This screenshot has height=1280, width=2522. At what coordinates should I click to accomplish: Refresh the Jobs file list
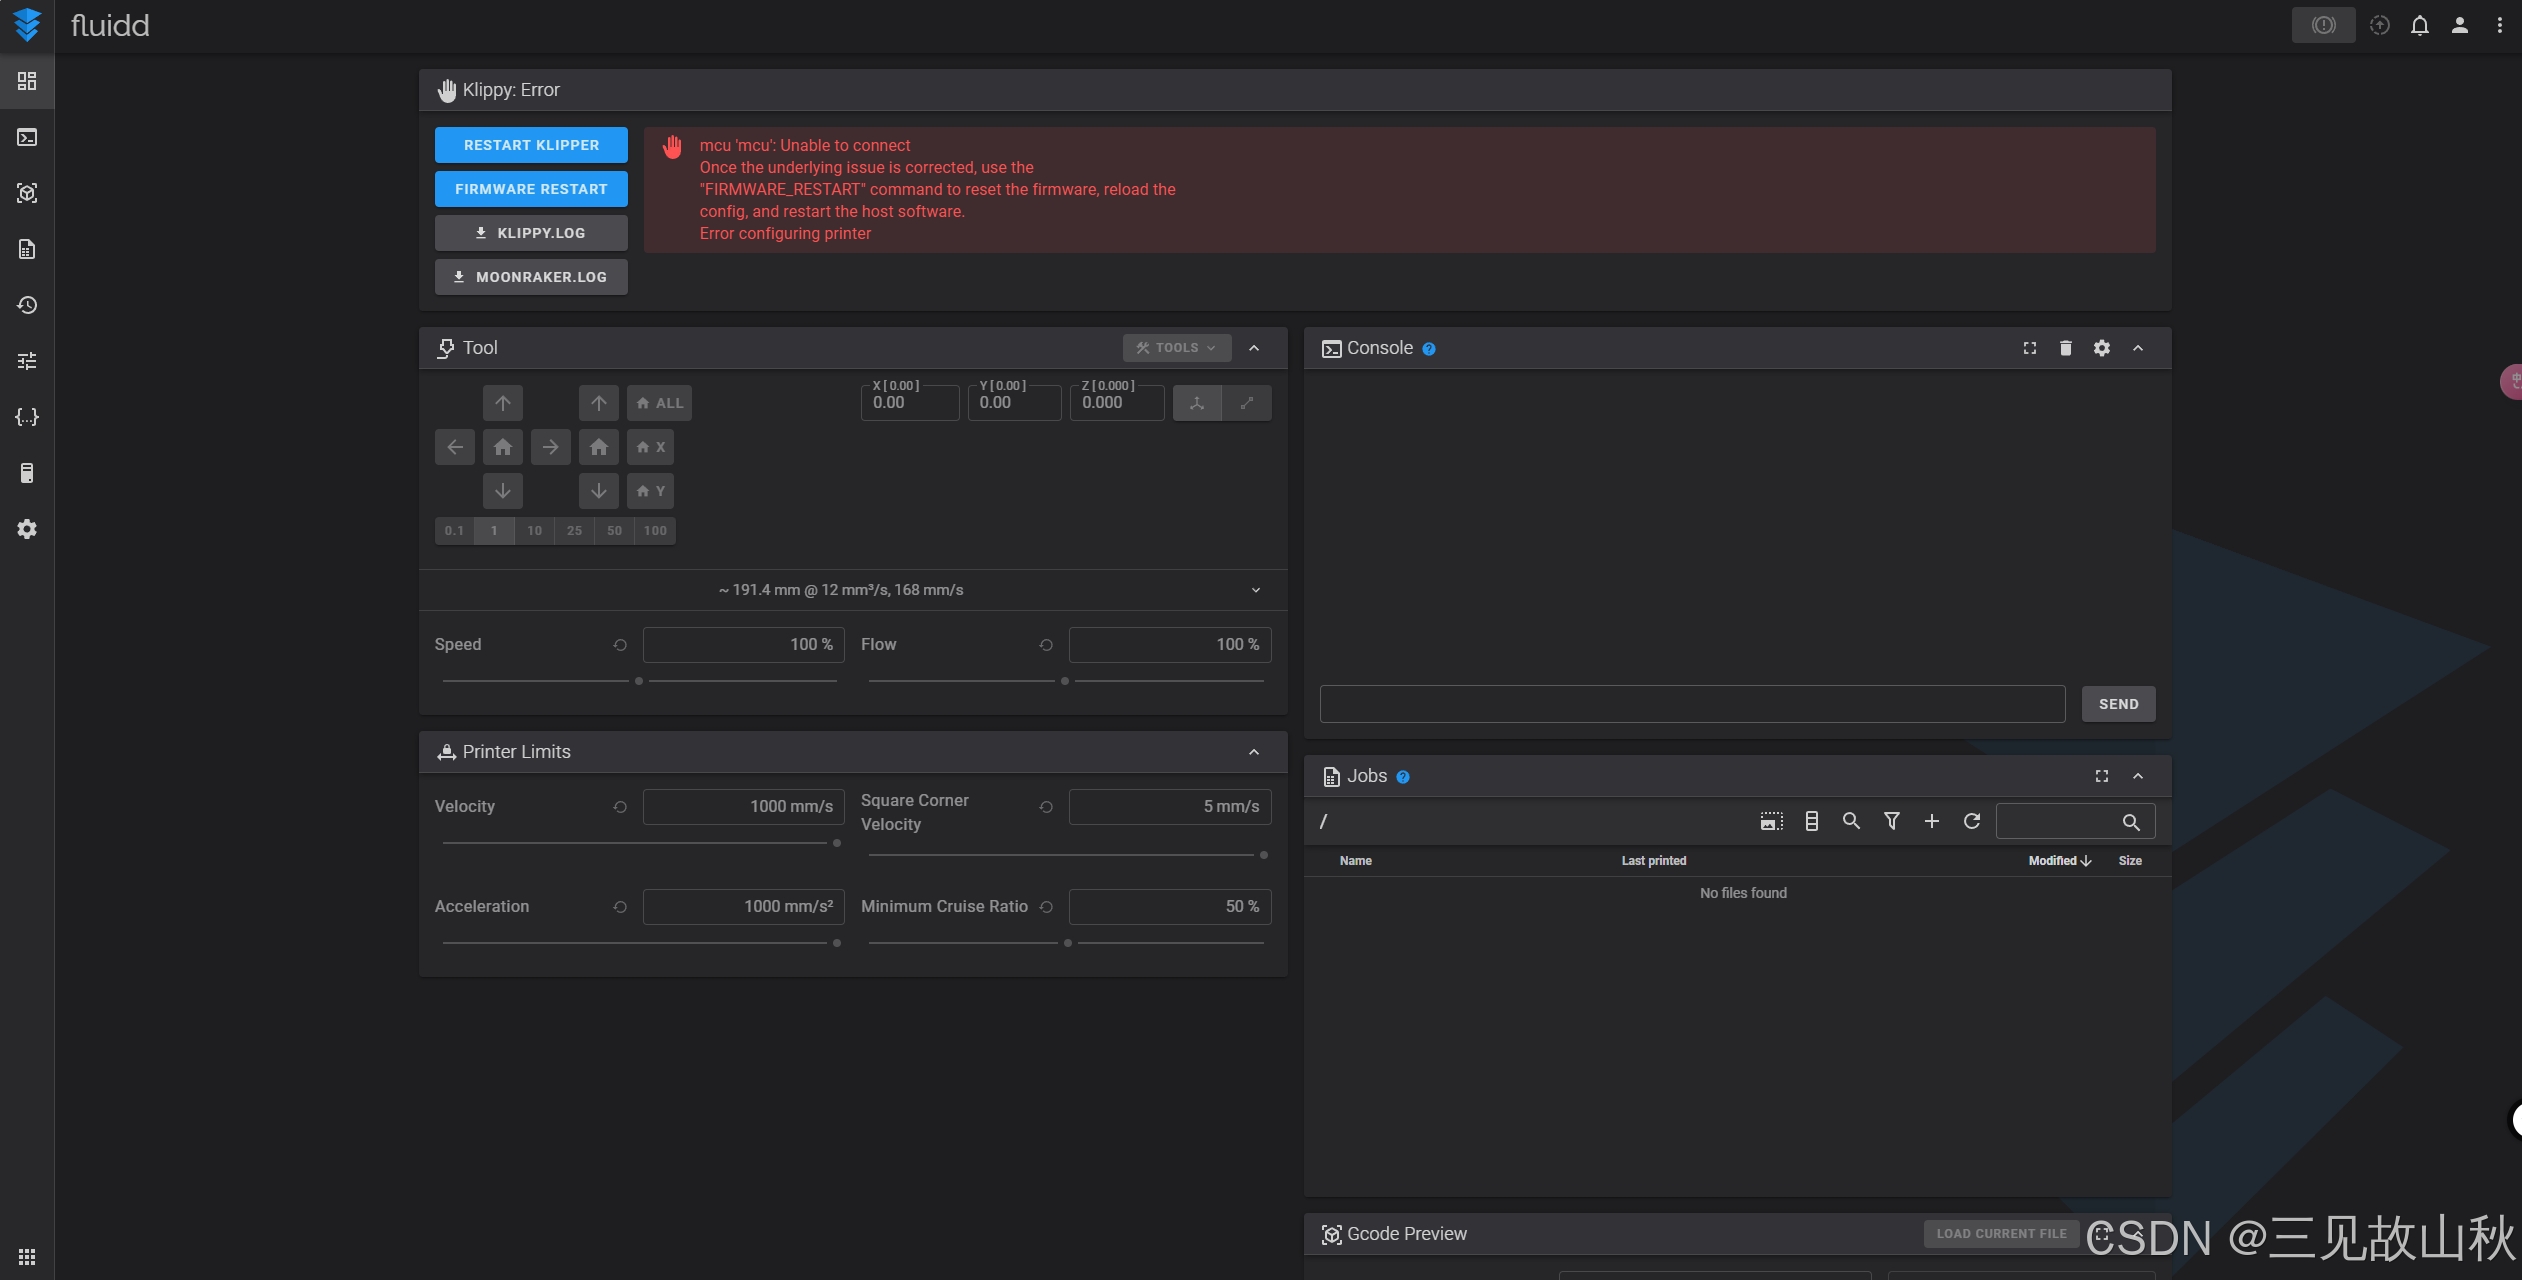(x=1971, y=821)
